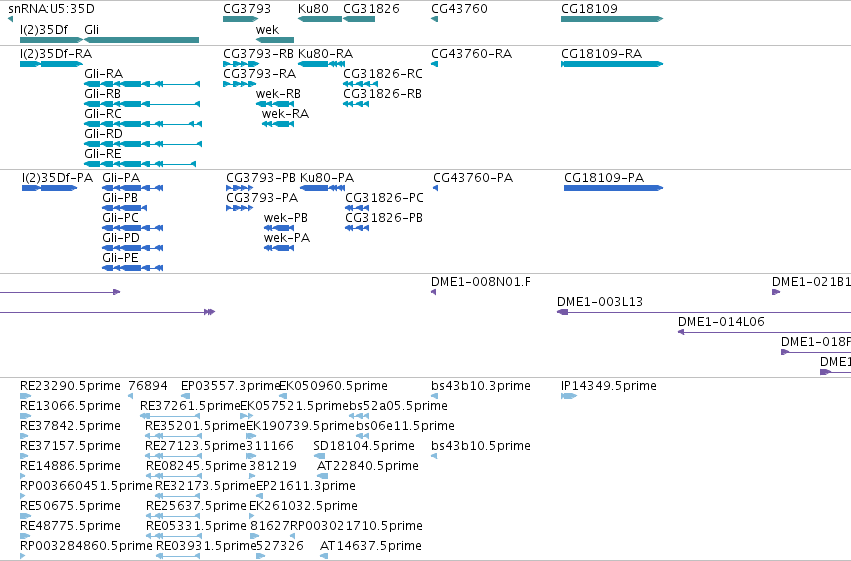
Task: Click the DME1-008N01.F clone label
Action: tap(480, 282)
